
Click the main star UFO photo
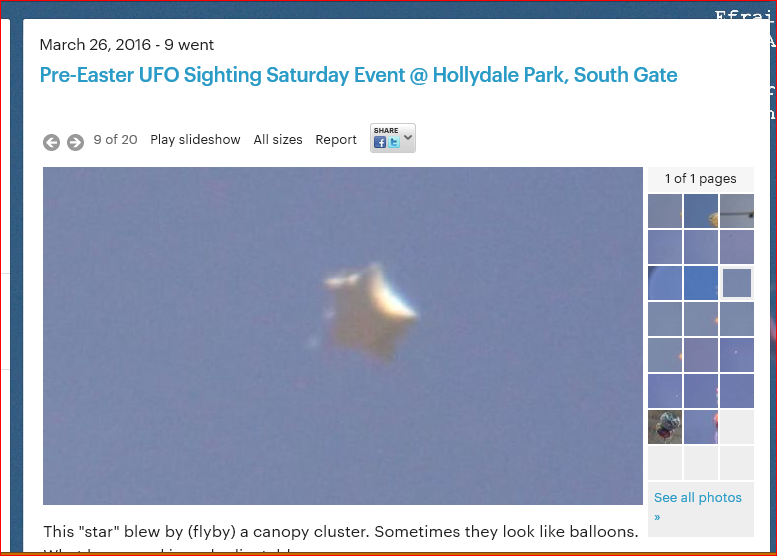343,336
